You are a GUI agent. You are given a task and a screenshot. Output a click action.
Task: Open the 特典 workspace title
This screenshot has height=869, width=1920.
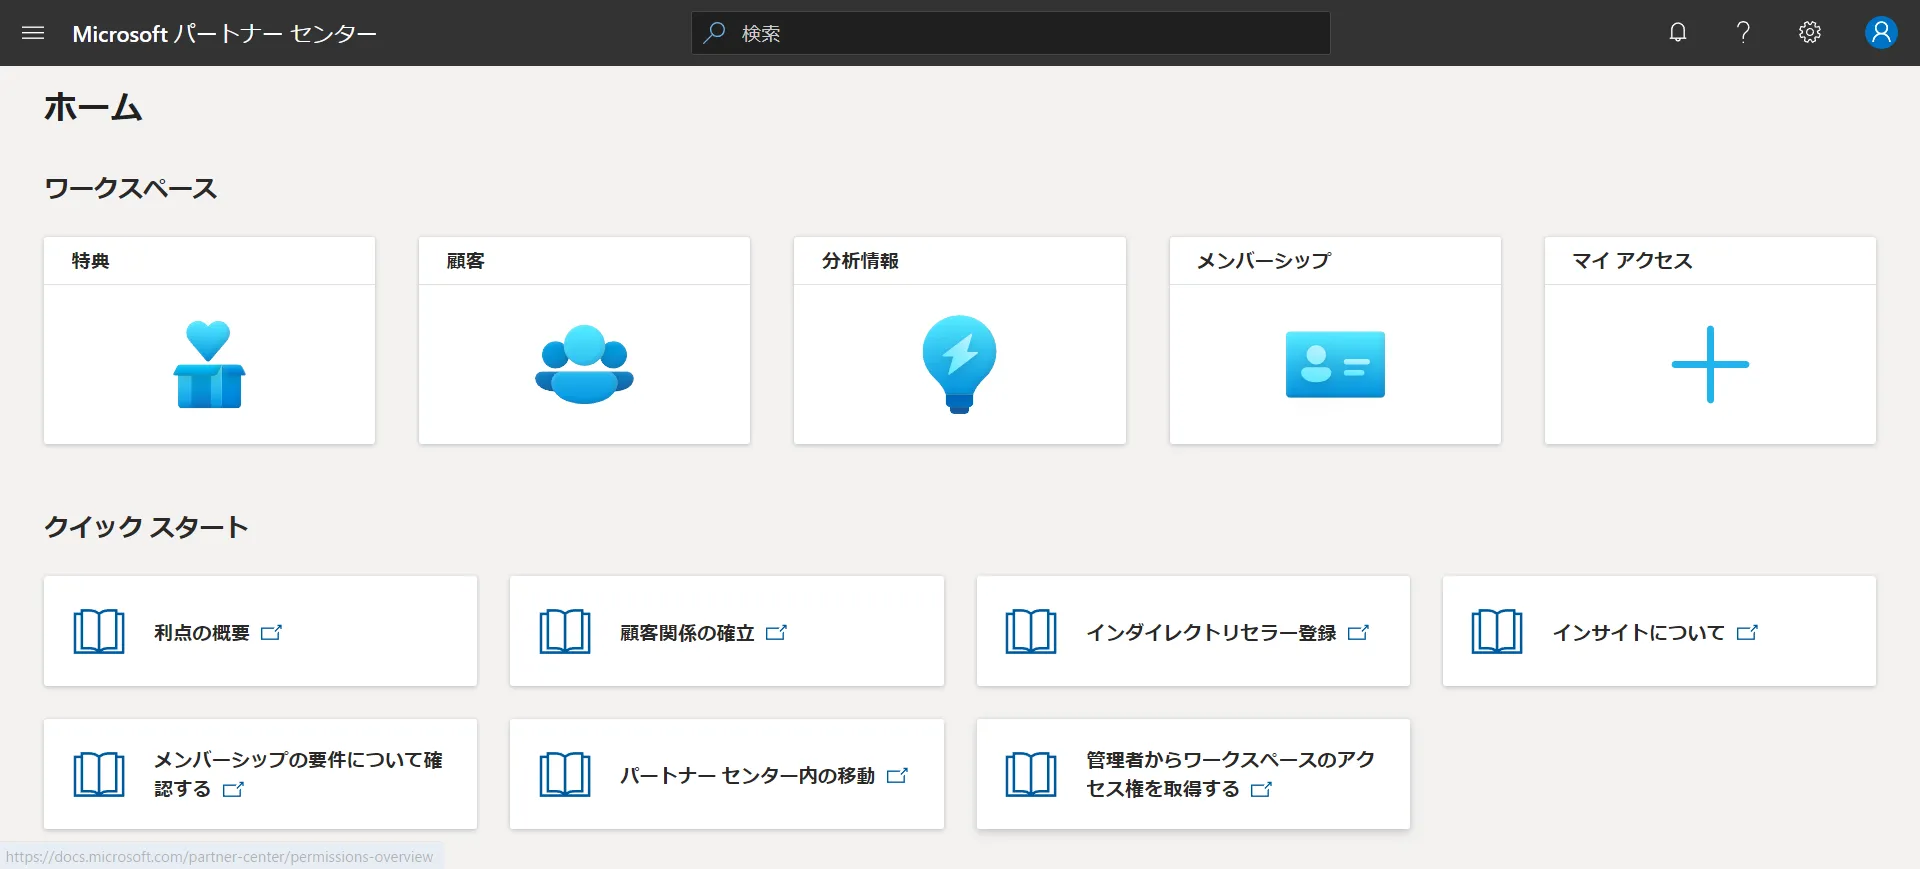point(90,261)
